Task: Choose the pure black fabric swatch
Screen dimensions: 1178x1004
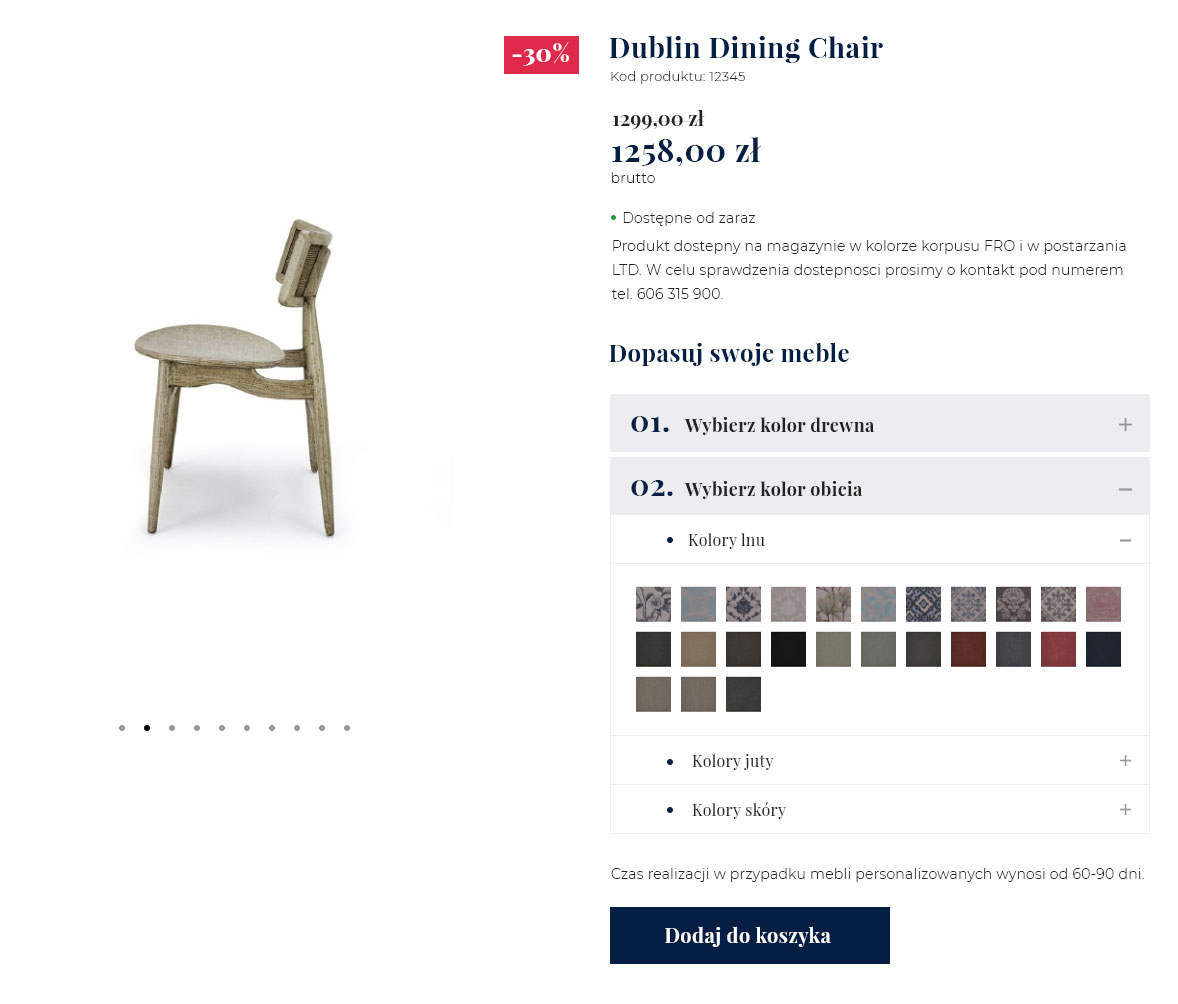Action: coord(788,649)
